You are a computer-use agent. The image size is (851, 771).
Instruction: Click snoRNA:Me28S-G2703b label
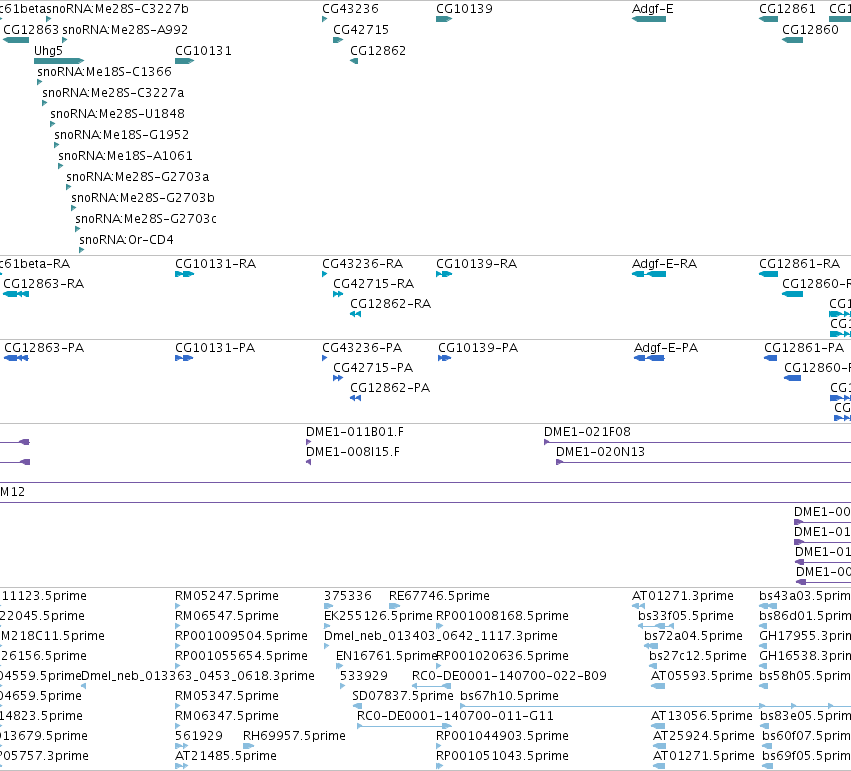[x=143, y=198]
